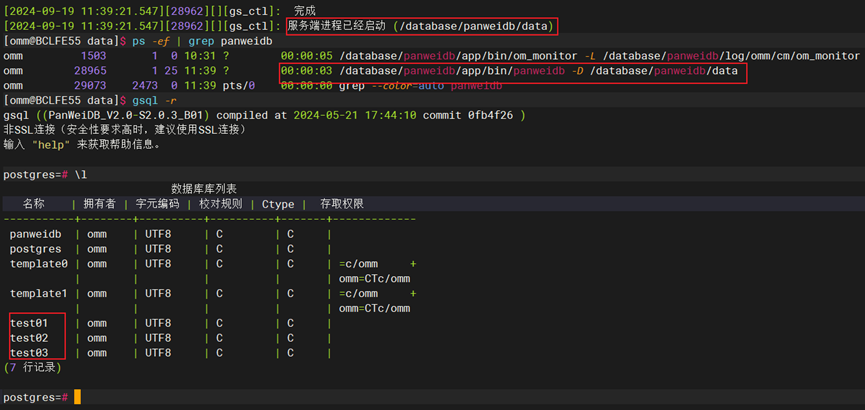This screenshot has height=410, width=865.
Task: Click the 'test03' database name
Action: (x=29, y=353)
